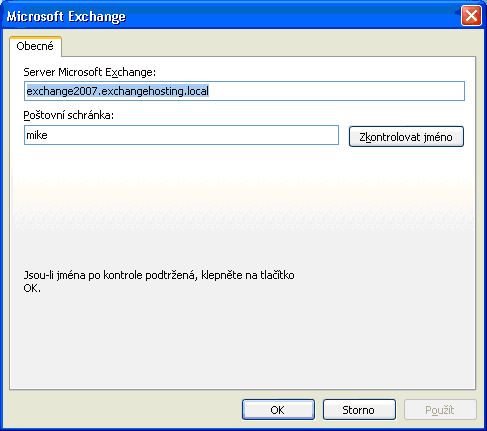Viewport: 487px width, 431px height.
Task: Click the greyed-out Použít button
Action: [440, 410]
